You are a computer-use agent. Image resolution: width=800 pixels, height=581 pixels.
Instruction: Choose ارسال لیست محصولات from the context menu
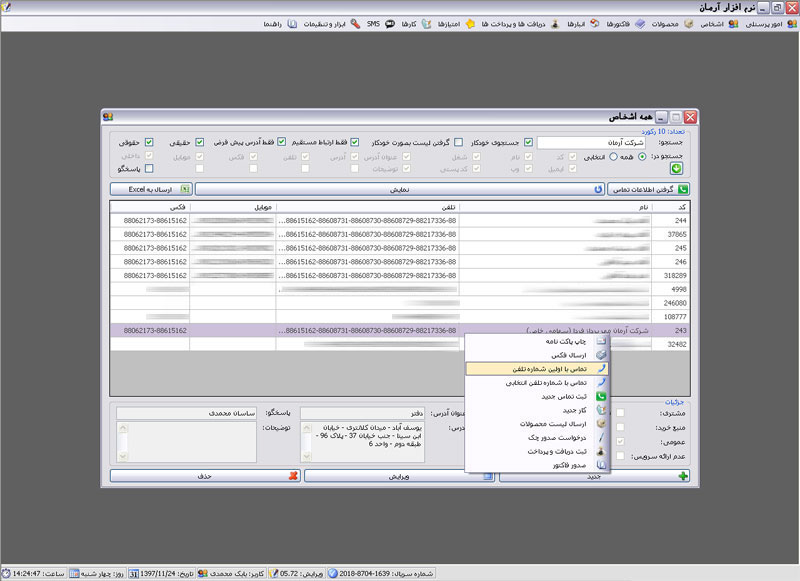(x=537, y=423)
